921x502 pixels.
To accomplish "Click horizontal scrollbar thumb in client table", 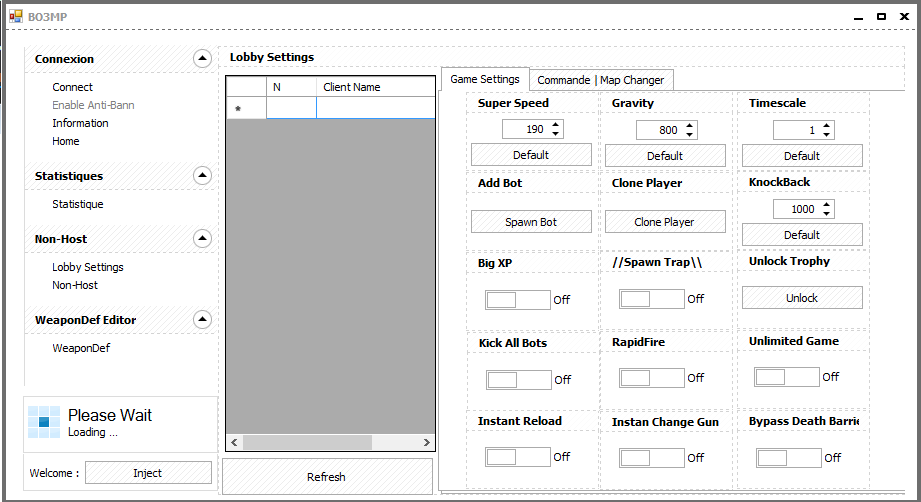I will 307,442.
